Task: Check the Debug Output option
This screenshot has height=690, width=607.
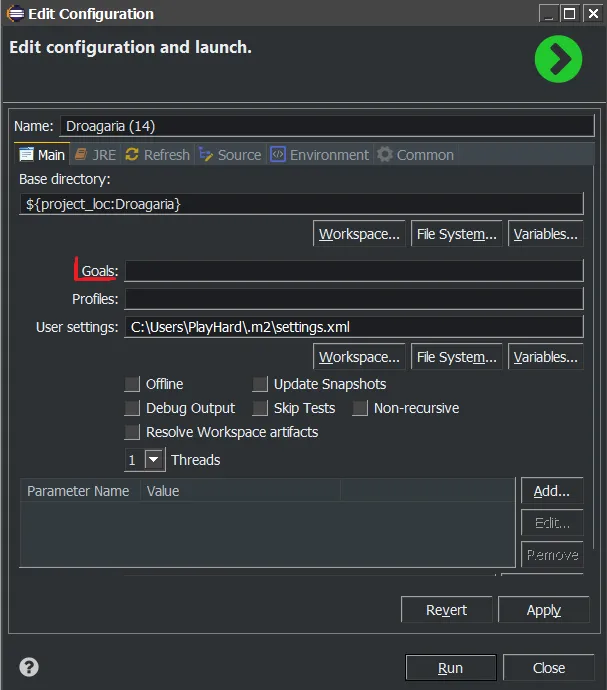Action: [132, 408]
